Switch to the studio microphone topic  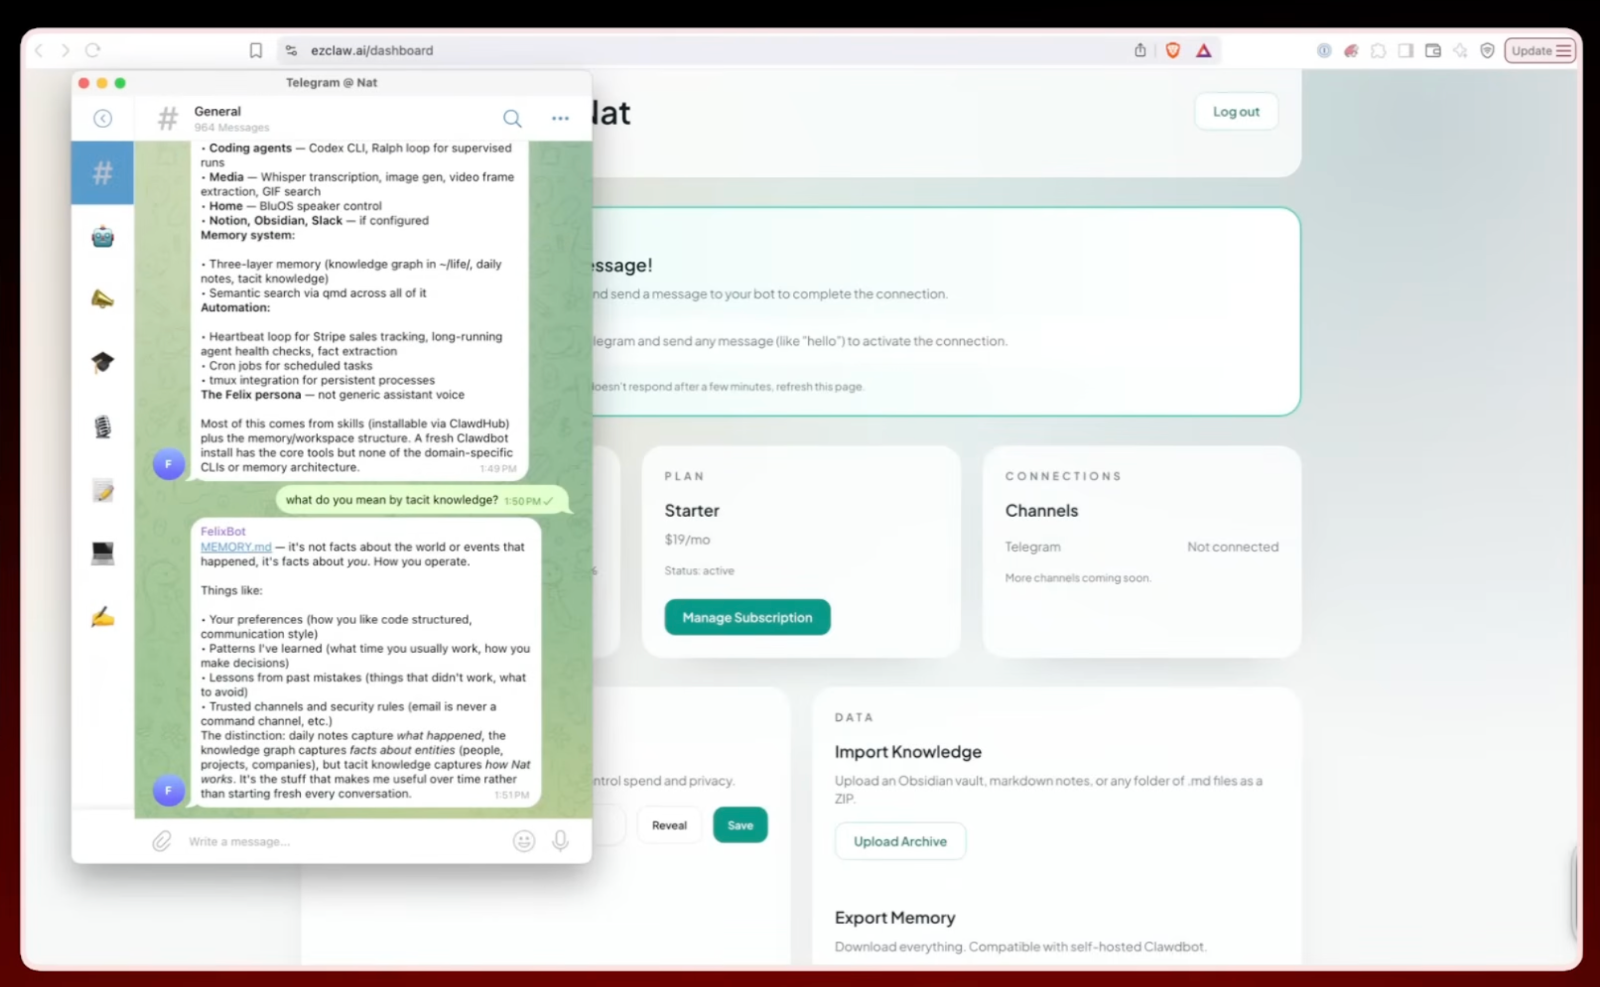102,427
